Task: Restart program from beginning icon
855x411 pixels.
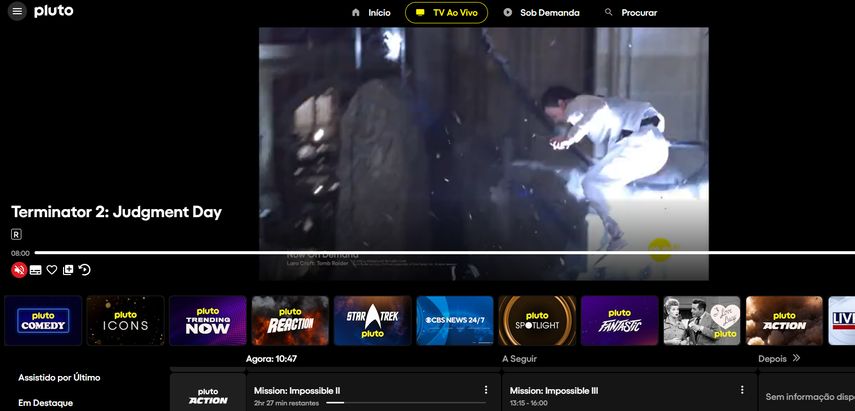Action: [85, 270]
